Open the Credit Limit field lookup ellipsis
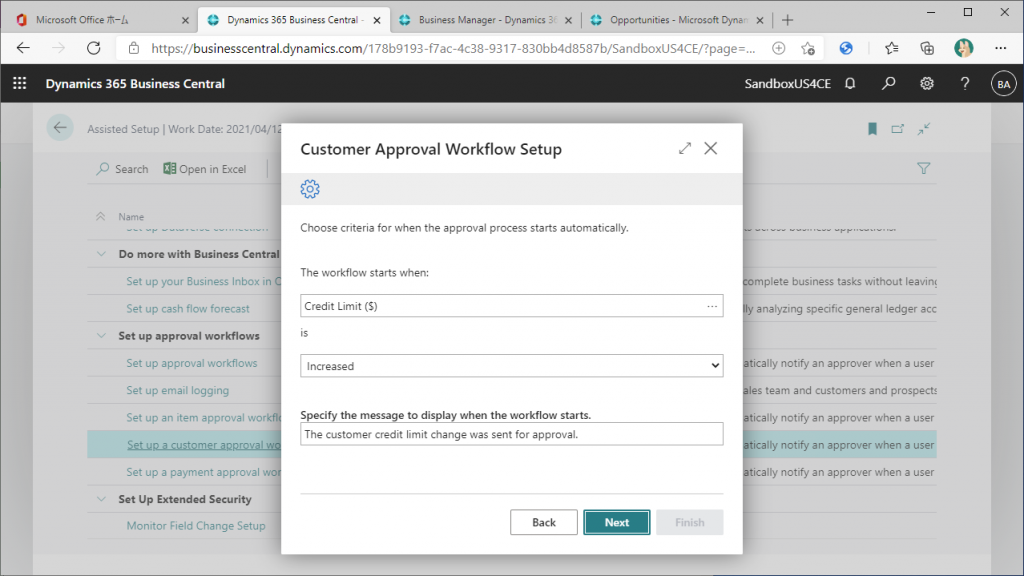 click(x=712, y=306)
